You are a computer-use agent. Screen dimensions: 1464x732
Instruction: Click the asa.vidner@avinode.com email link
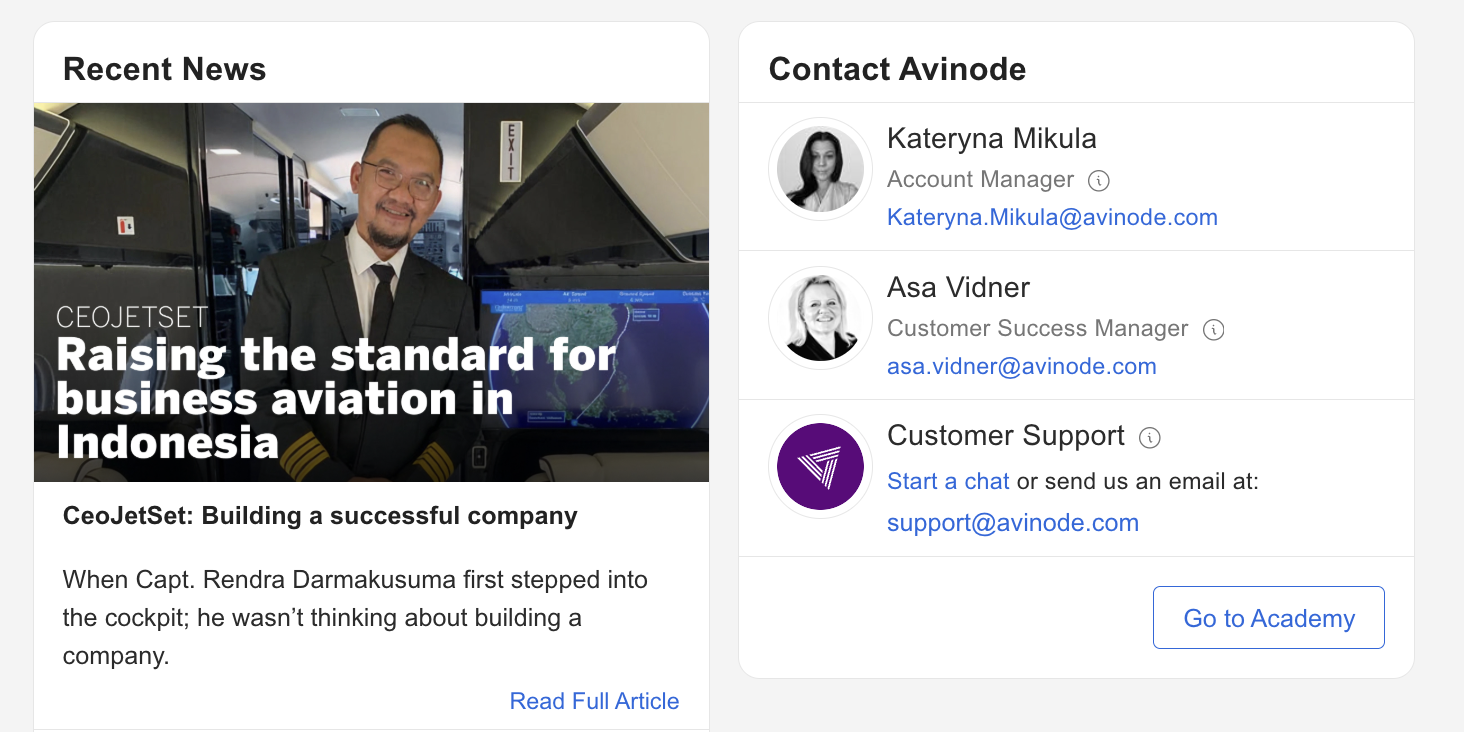(1021, 366)
